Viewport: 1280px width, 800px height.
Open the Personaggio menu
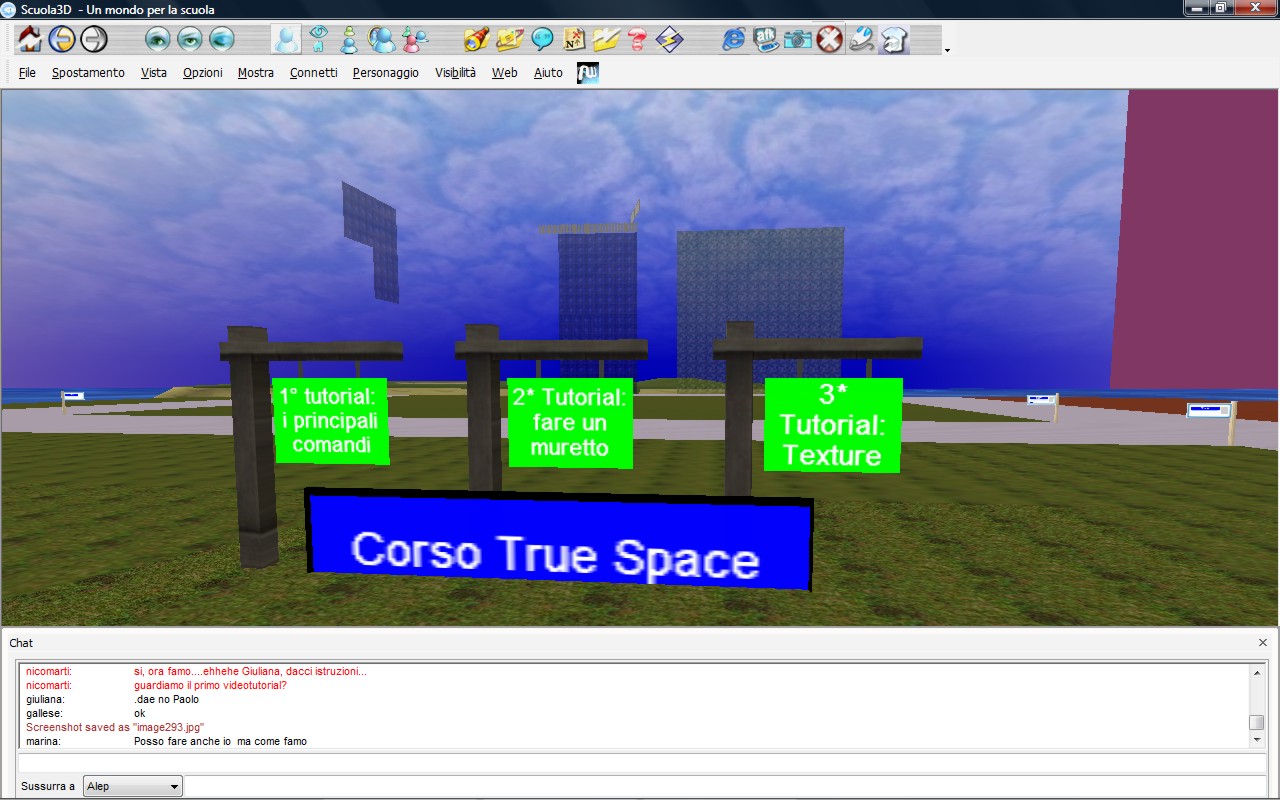pos(386,73)
